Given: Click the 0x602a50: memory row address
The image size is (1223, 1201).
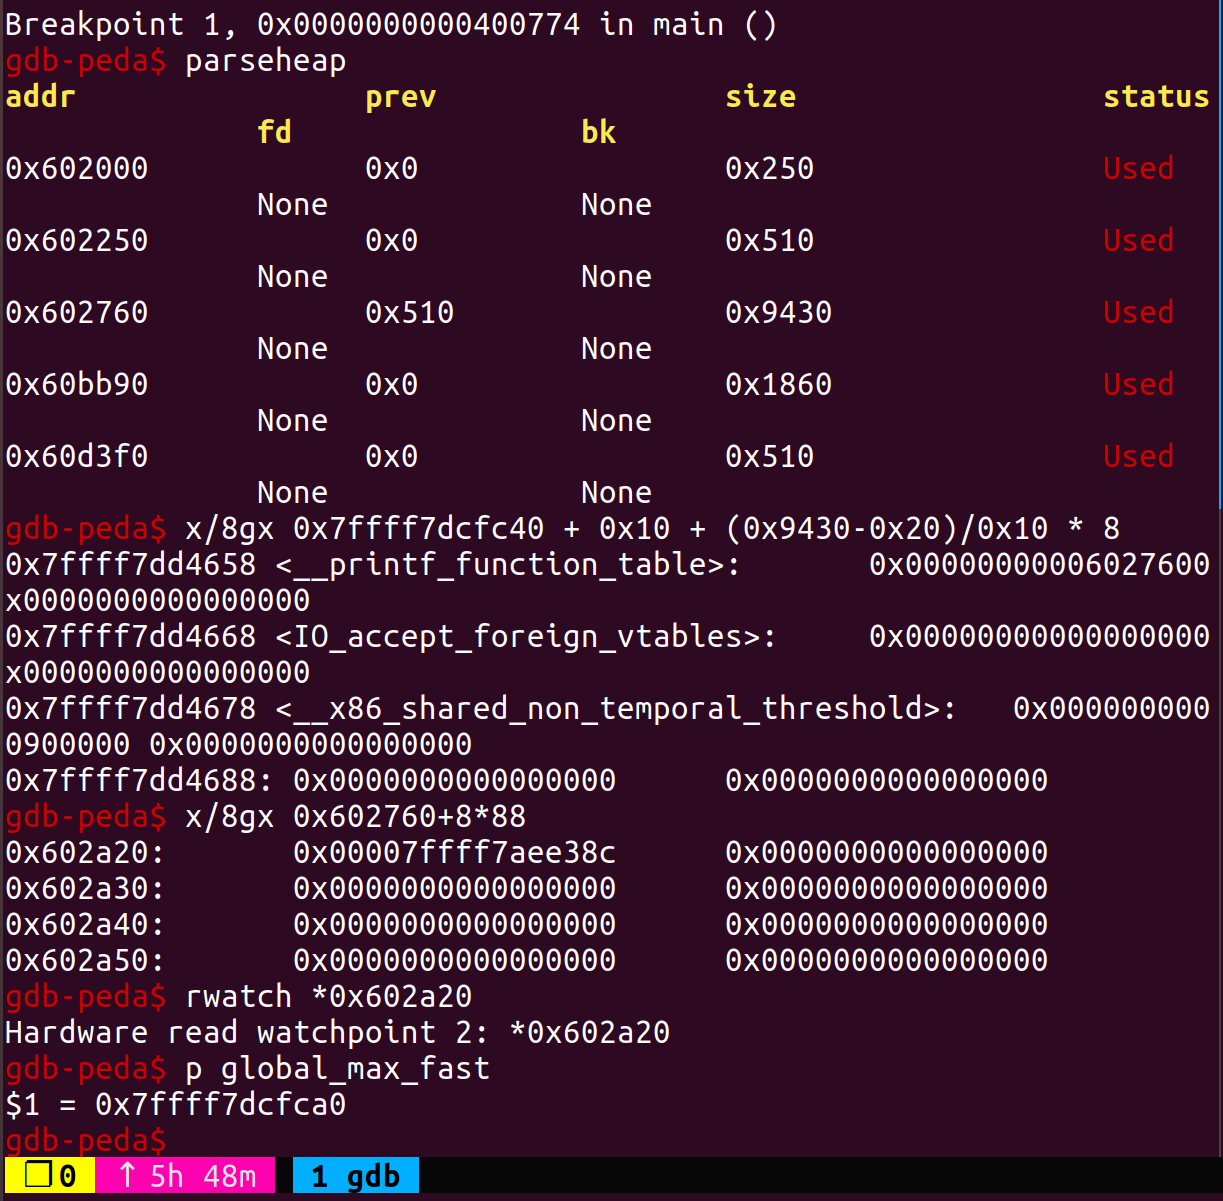Looking at the screenshot, I should pos(85,960).
